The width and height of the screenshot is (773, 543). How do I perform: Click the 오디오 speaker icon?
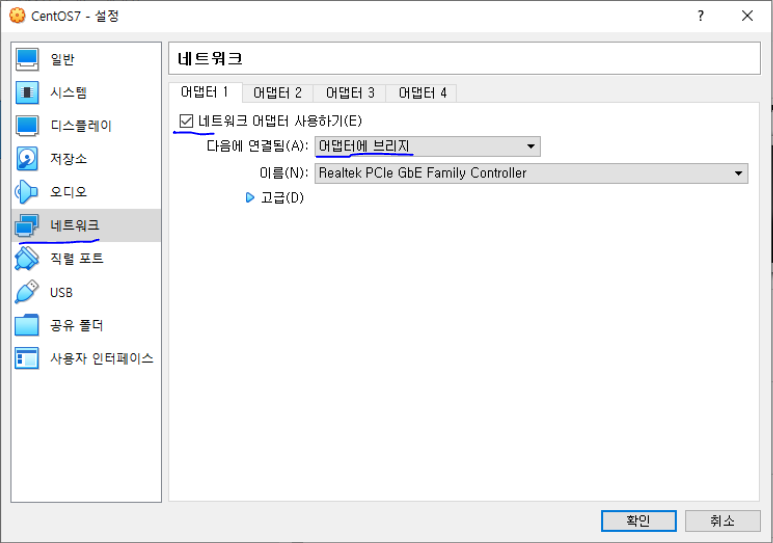(26, 192)
